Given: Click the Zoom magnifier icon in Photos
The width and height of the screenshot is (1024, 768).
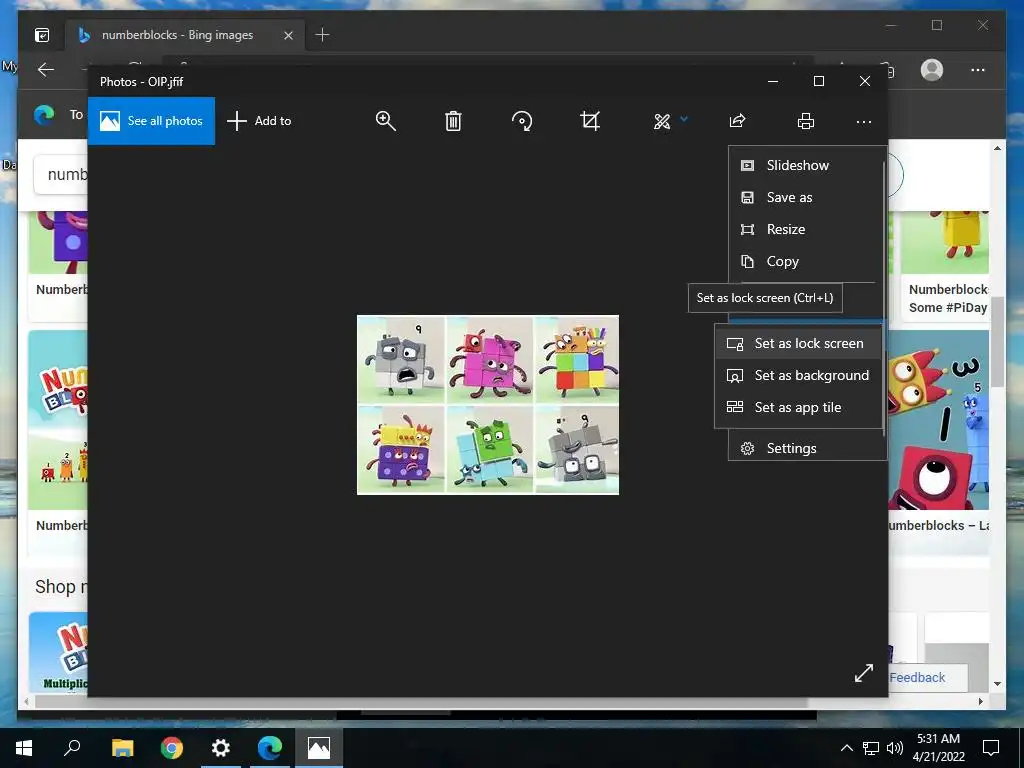Looking at the screenshot, I should click(385, 121).
